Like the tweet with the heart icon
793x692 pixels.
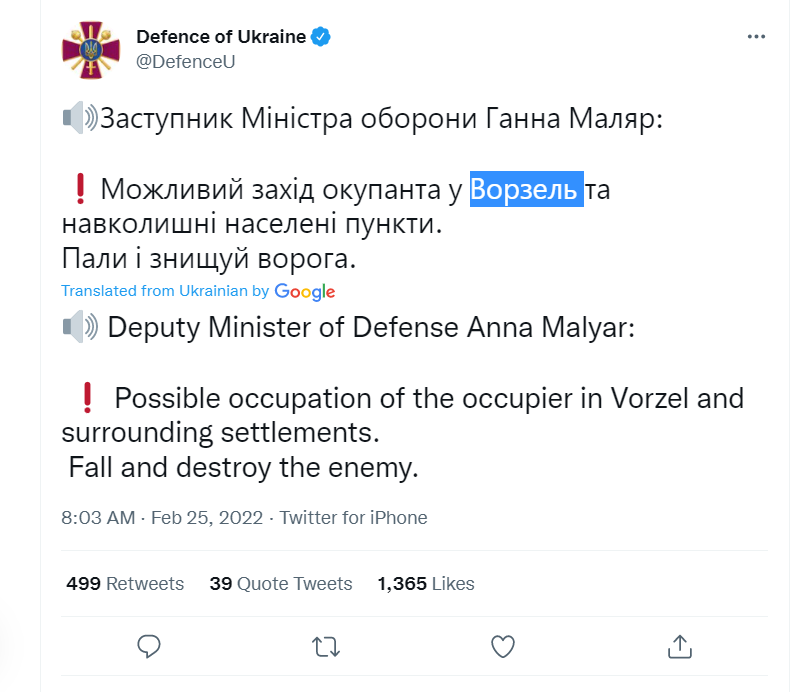[x=503, y=646]
